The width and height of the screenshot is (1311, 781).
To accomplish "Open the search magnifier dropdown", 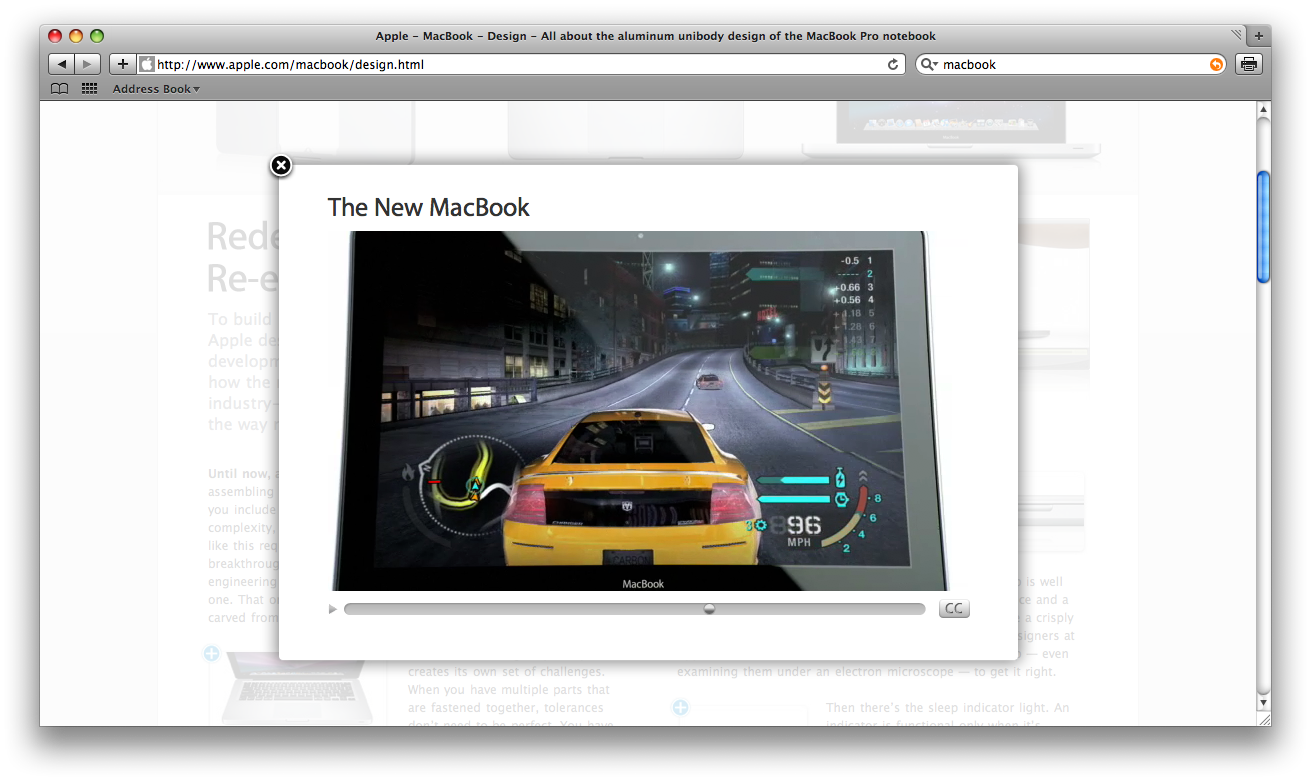I will point(929,64).
